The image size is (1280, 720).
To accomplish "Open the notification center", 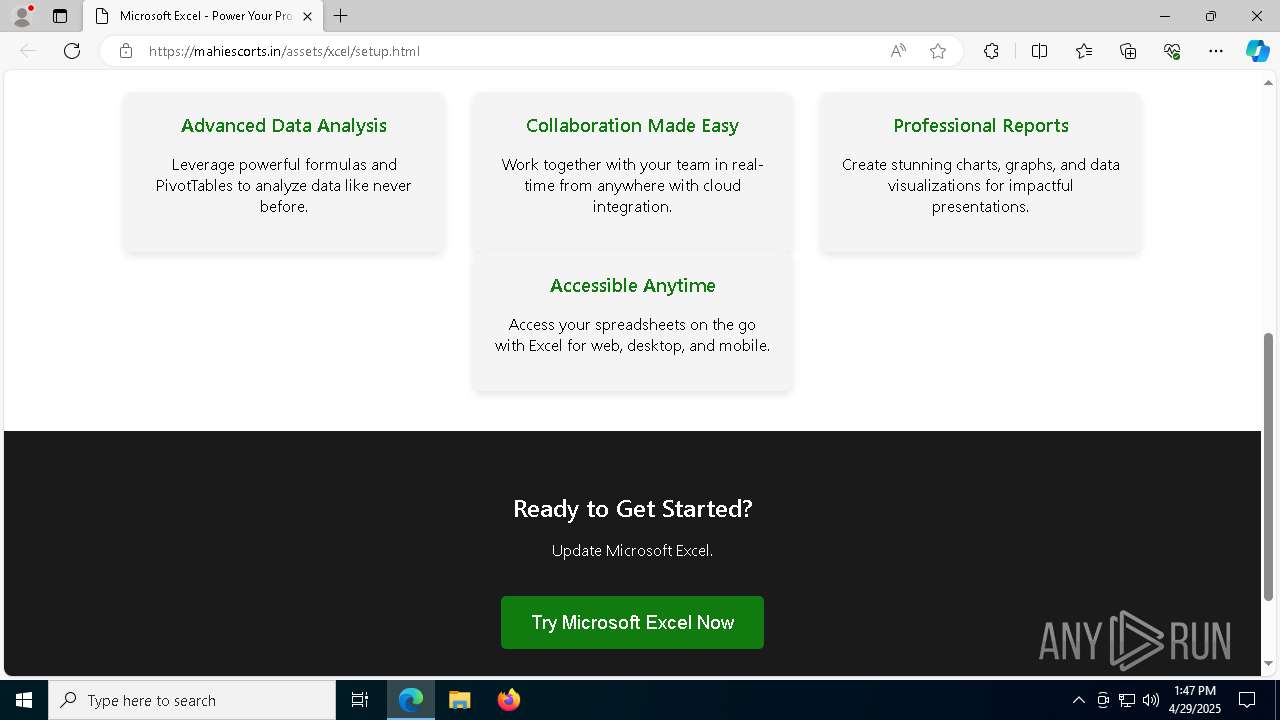I will pyautogui.click(x=1247, y=700).
